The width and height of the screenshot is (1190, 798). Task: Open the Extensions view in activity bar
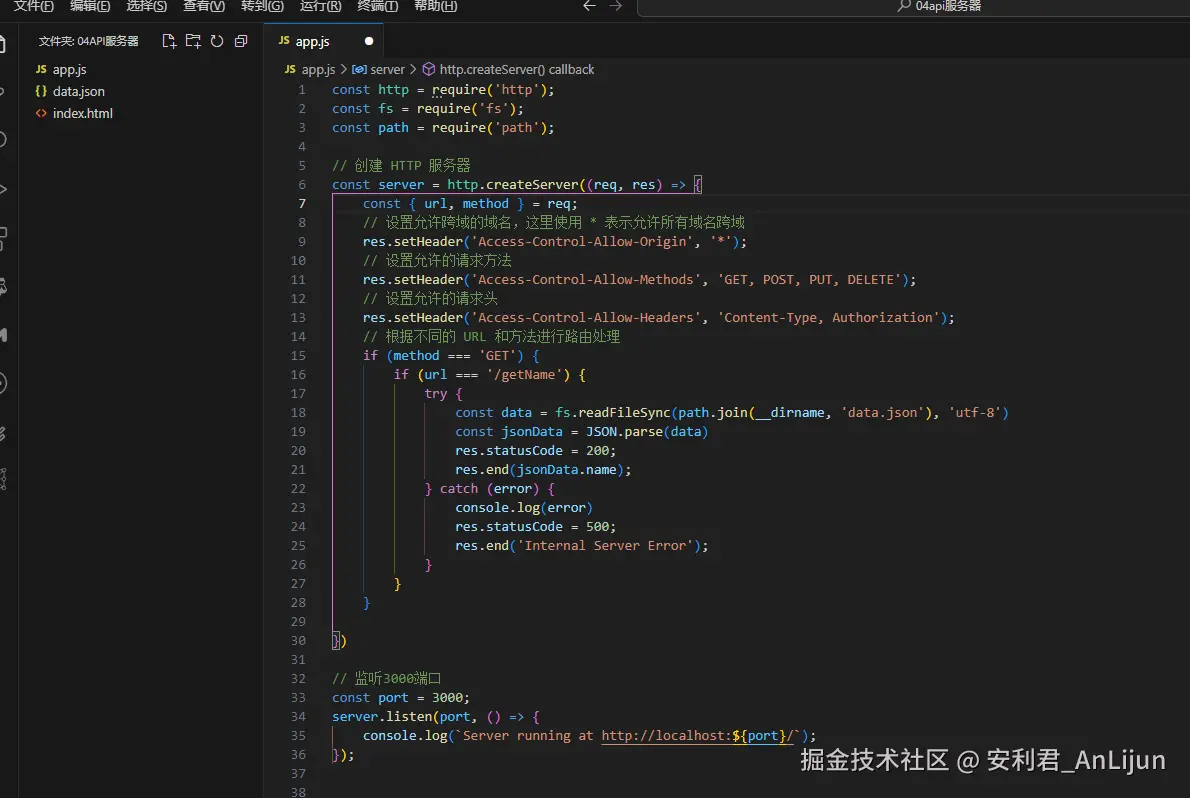3,238
